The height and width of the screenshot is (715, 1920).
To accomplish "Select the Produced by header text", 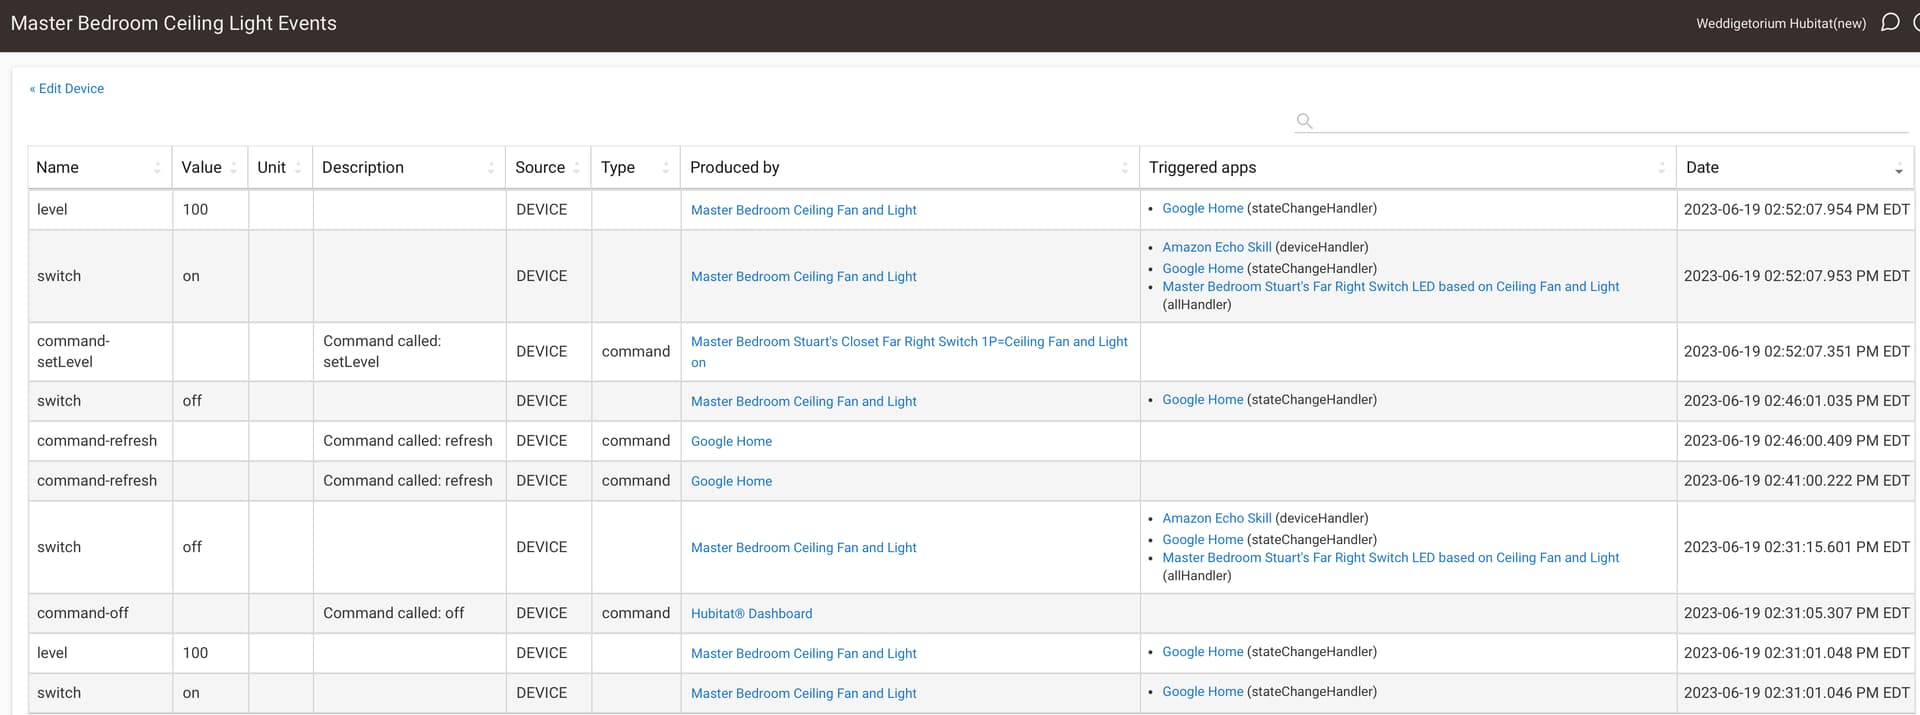I will 734,167.
